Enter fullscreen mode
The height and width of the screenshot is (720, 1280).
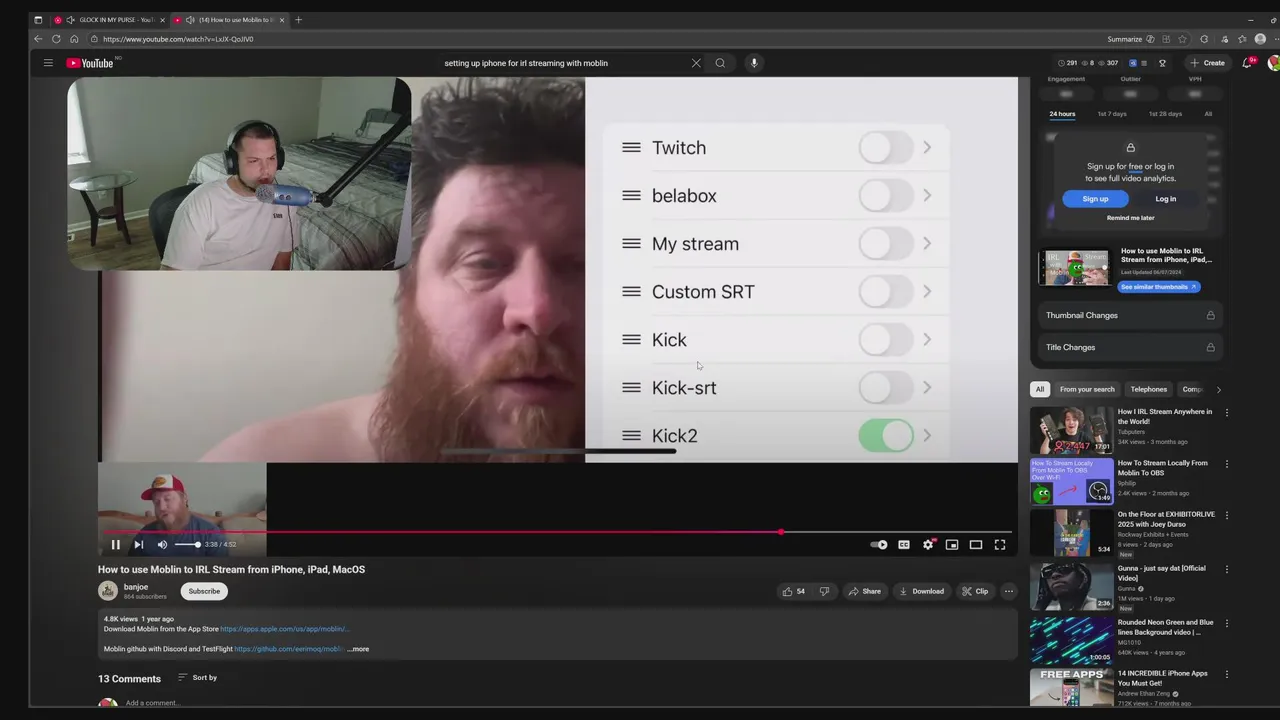click(1000, 545)
